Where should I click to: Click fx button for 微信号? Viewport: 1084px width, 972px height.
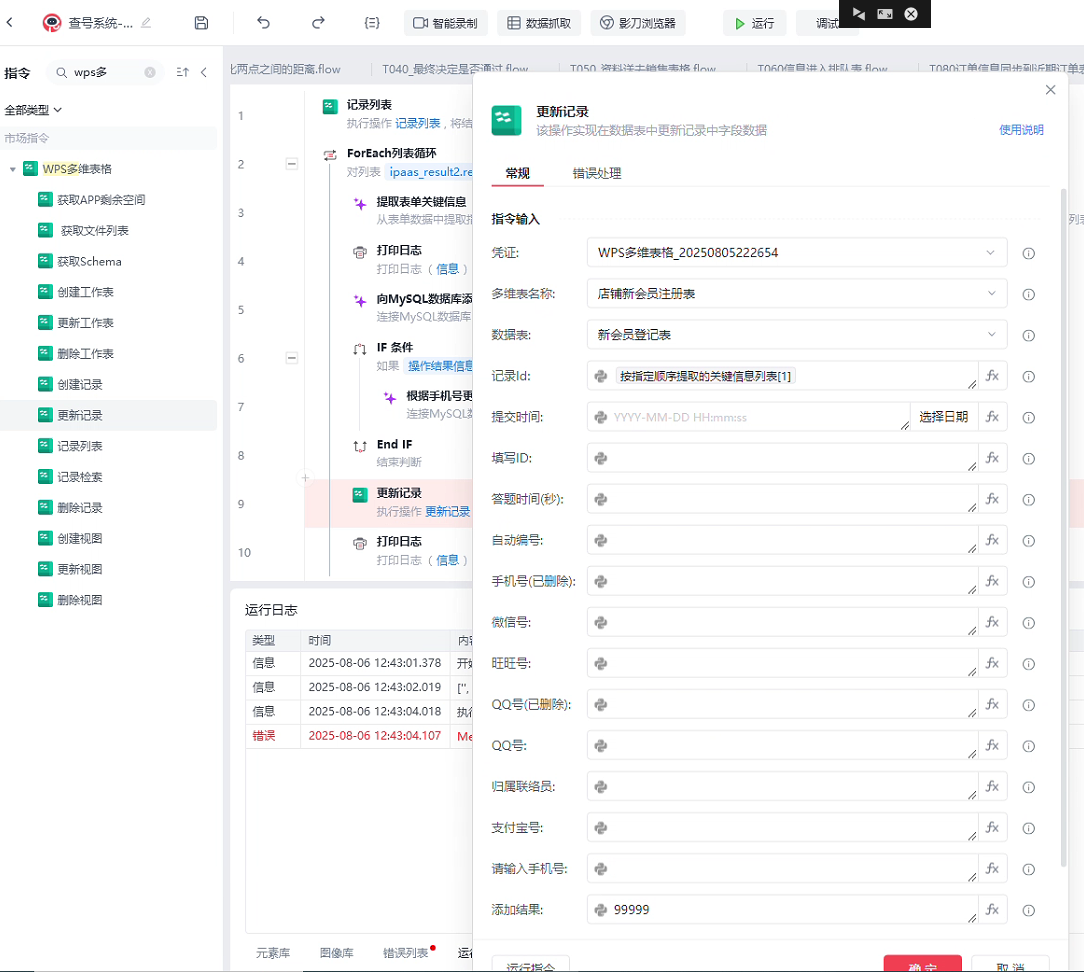click(992, 622)
